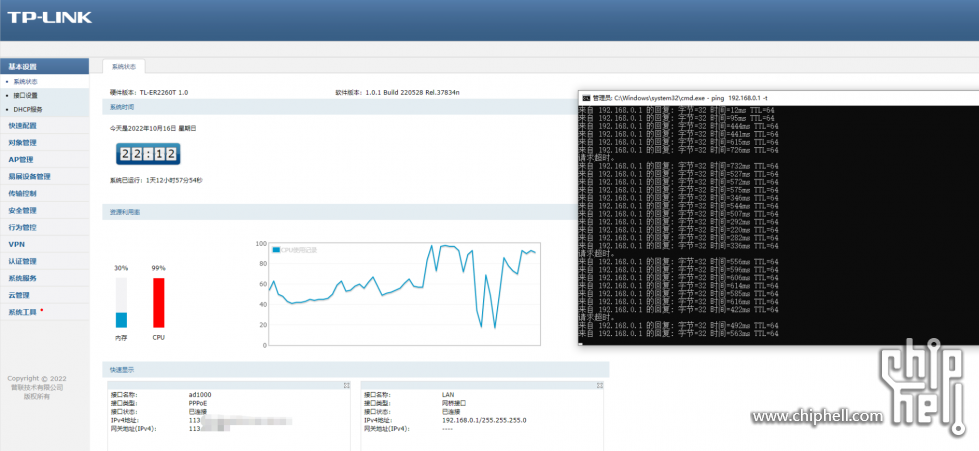Open DHCP服务 in the sidebar
This screenshot has width=979, height=451.
[27, 109]
